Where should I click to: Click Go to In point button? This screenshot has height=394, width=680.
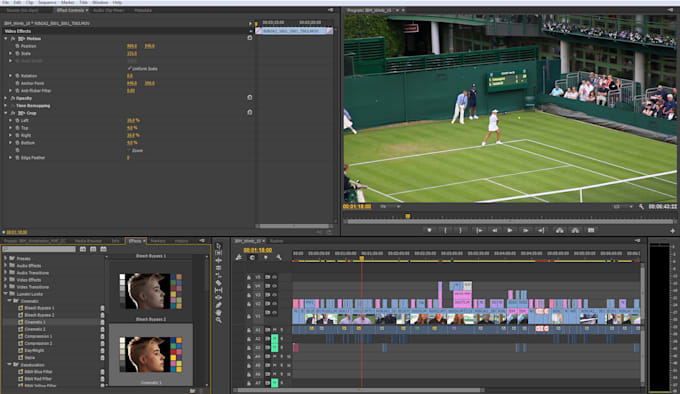coord(479,231)
